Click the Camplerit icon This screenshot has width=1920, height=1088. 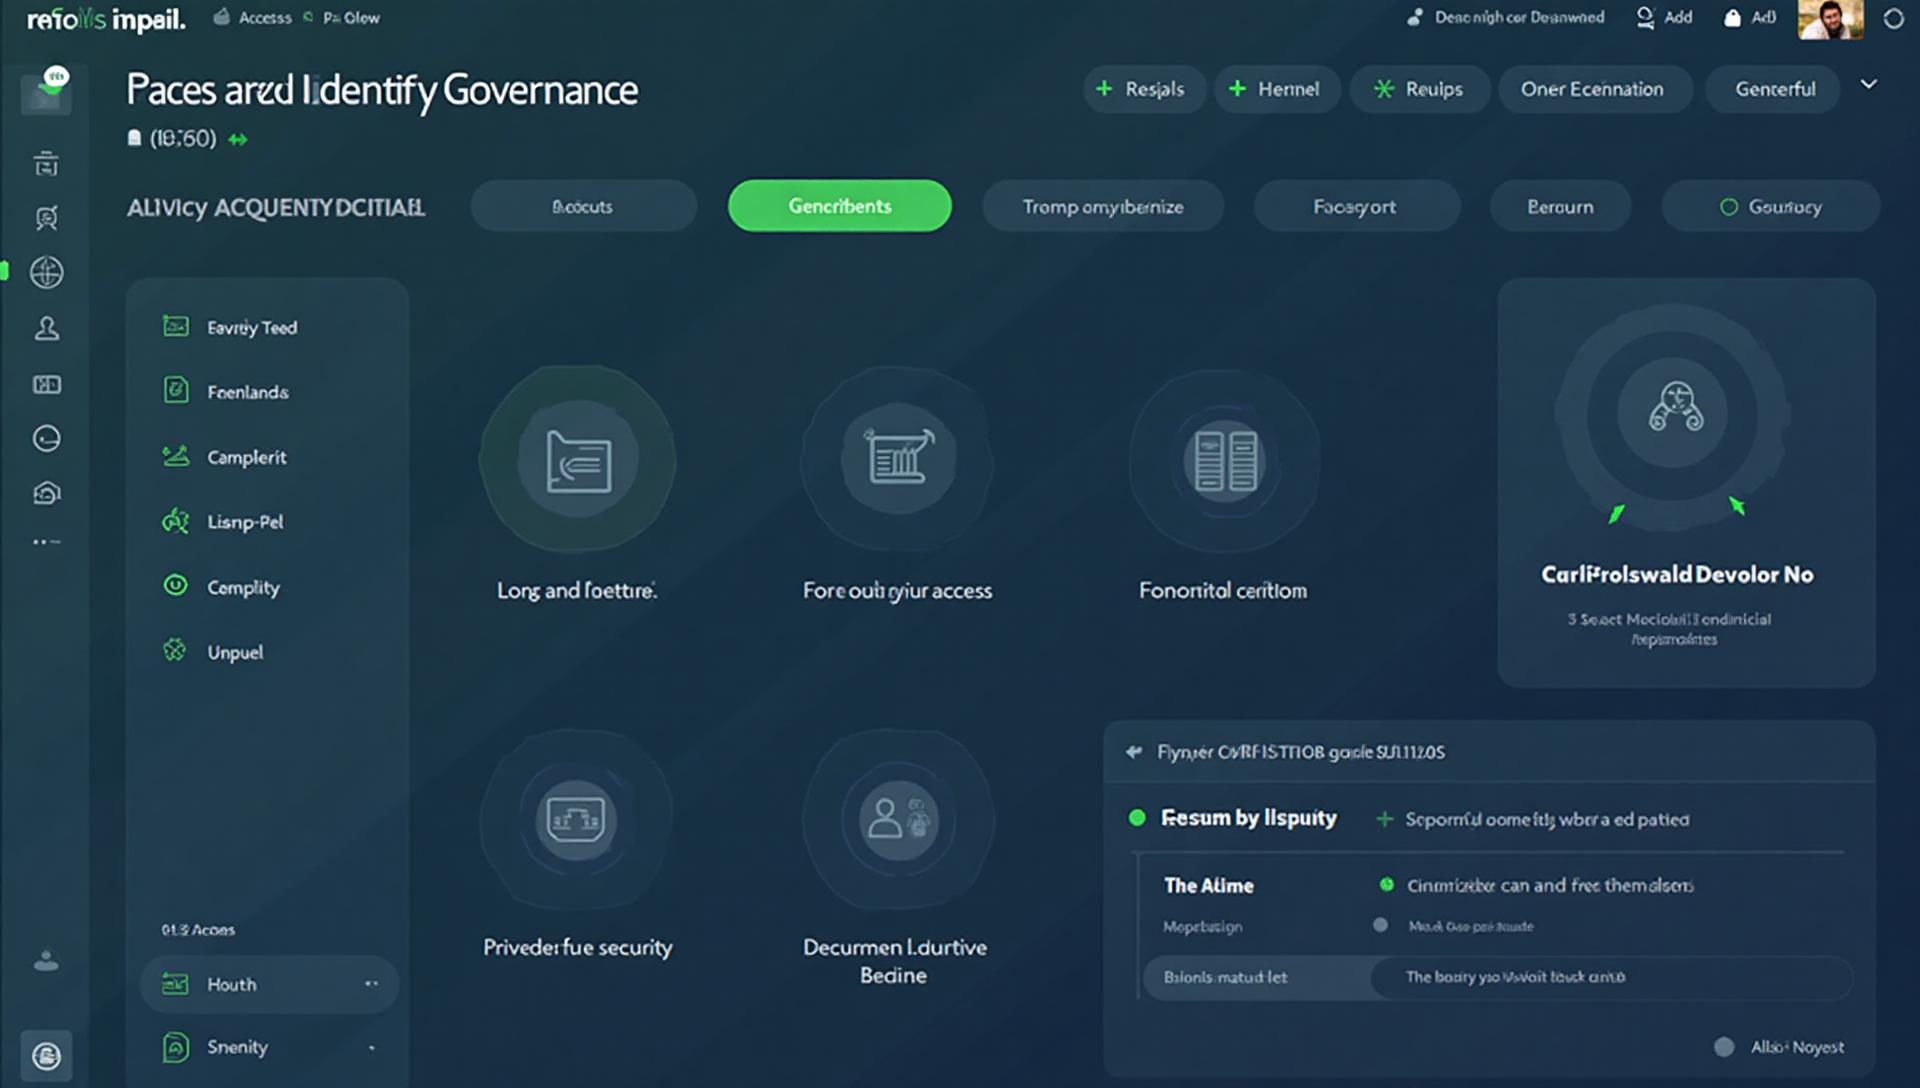pos(176,456)
